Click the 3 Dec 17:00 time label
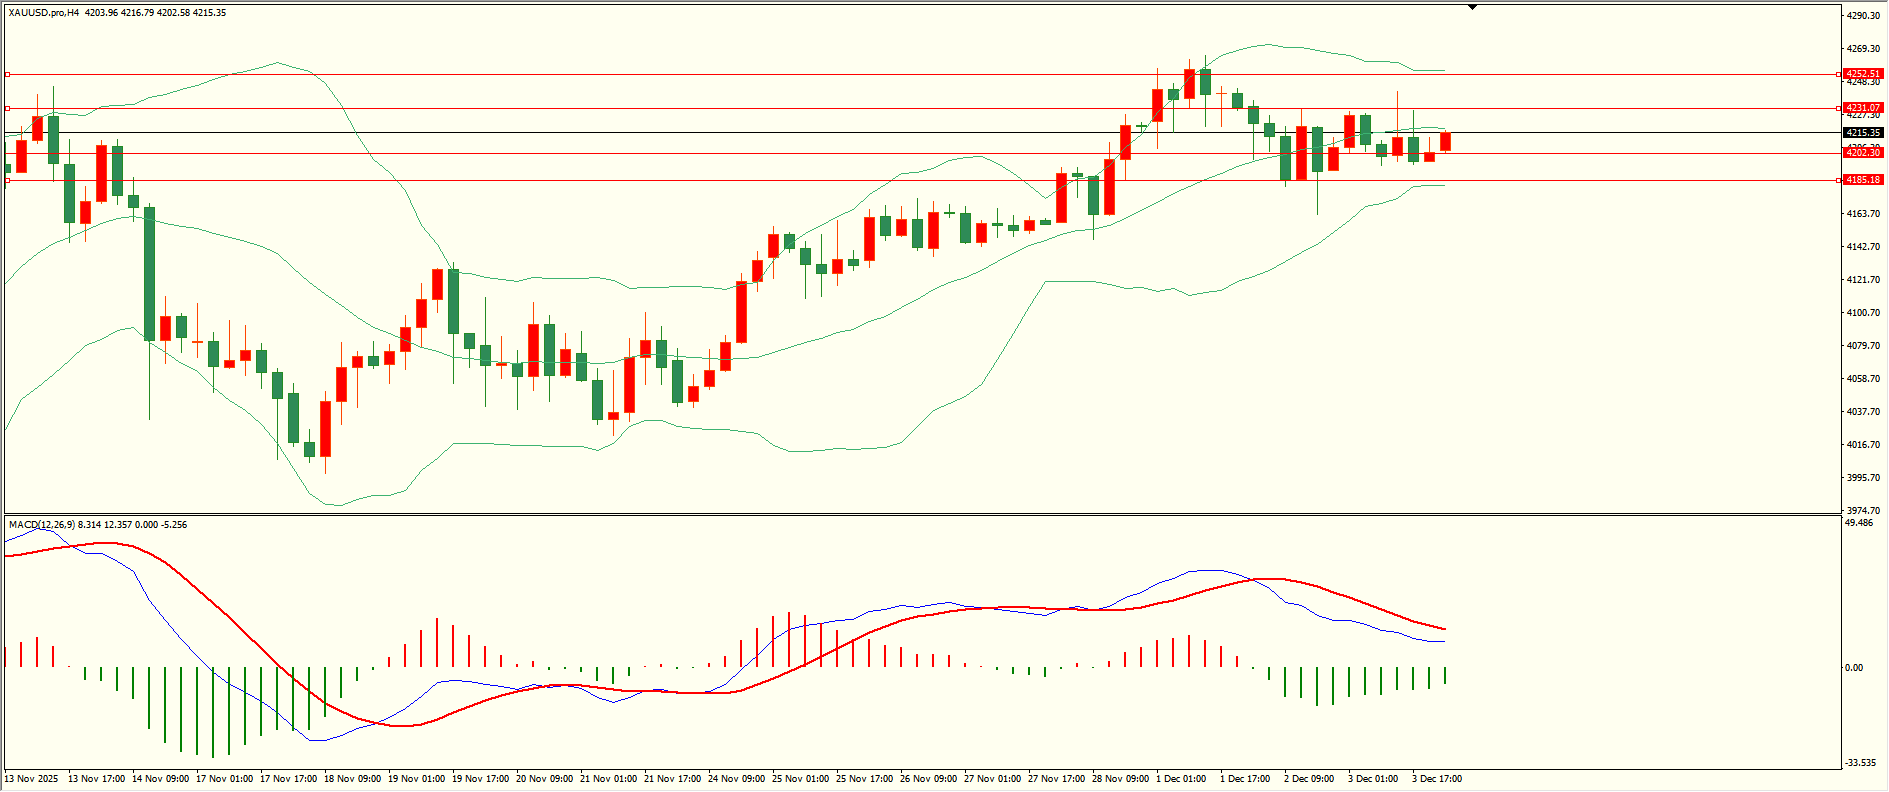Image resolution: width=1889 pixels, height=792 pixels. (x=1436, y=779)
